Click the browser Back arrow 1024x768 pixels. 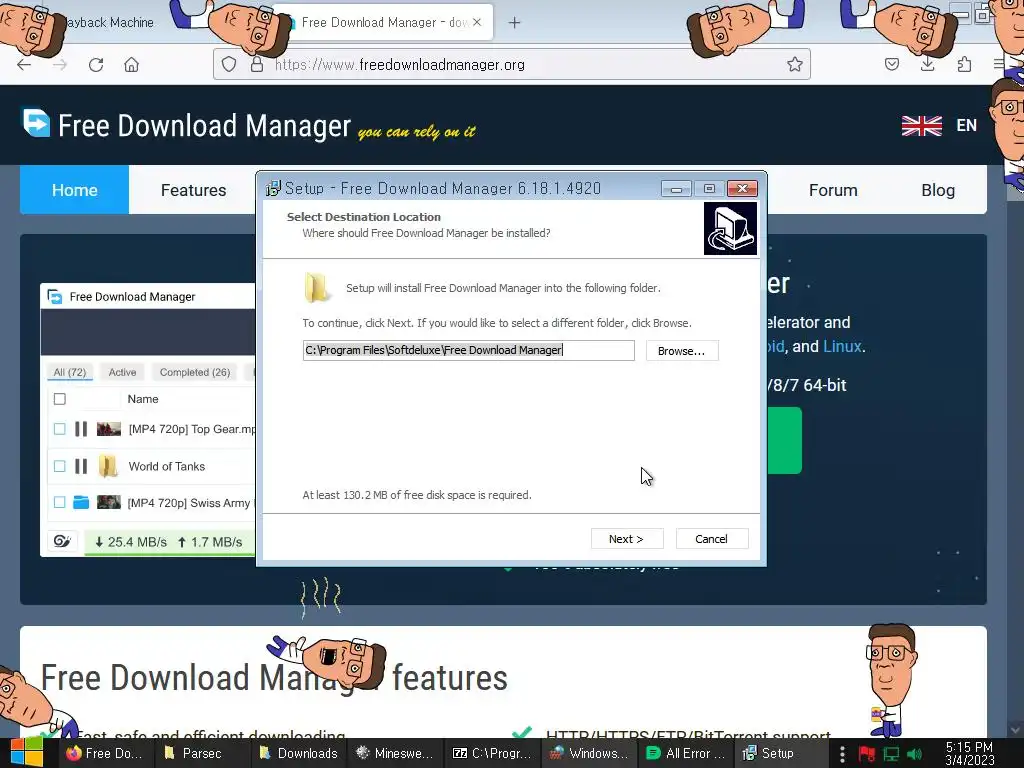click(24, 65)
